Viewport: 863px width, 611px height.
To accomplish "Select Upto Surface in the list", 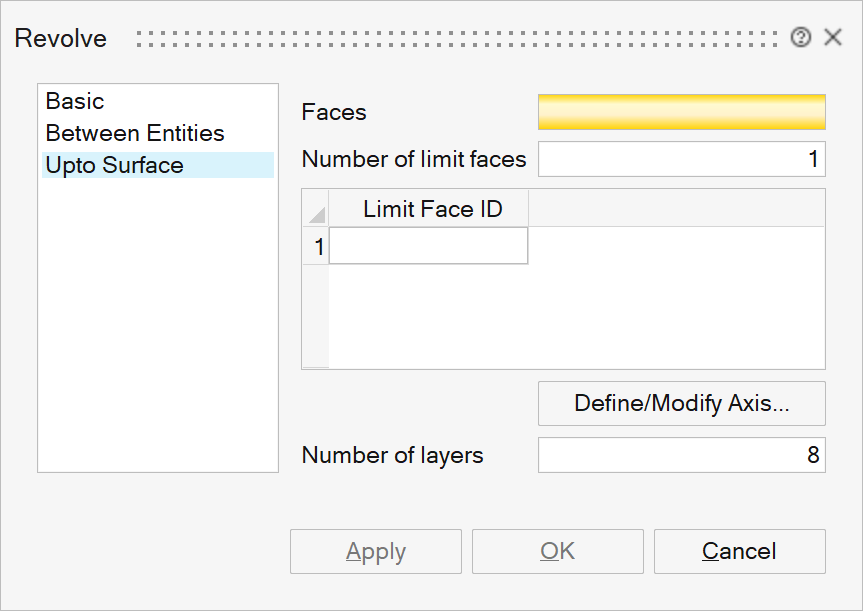I will coord(115,165).
